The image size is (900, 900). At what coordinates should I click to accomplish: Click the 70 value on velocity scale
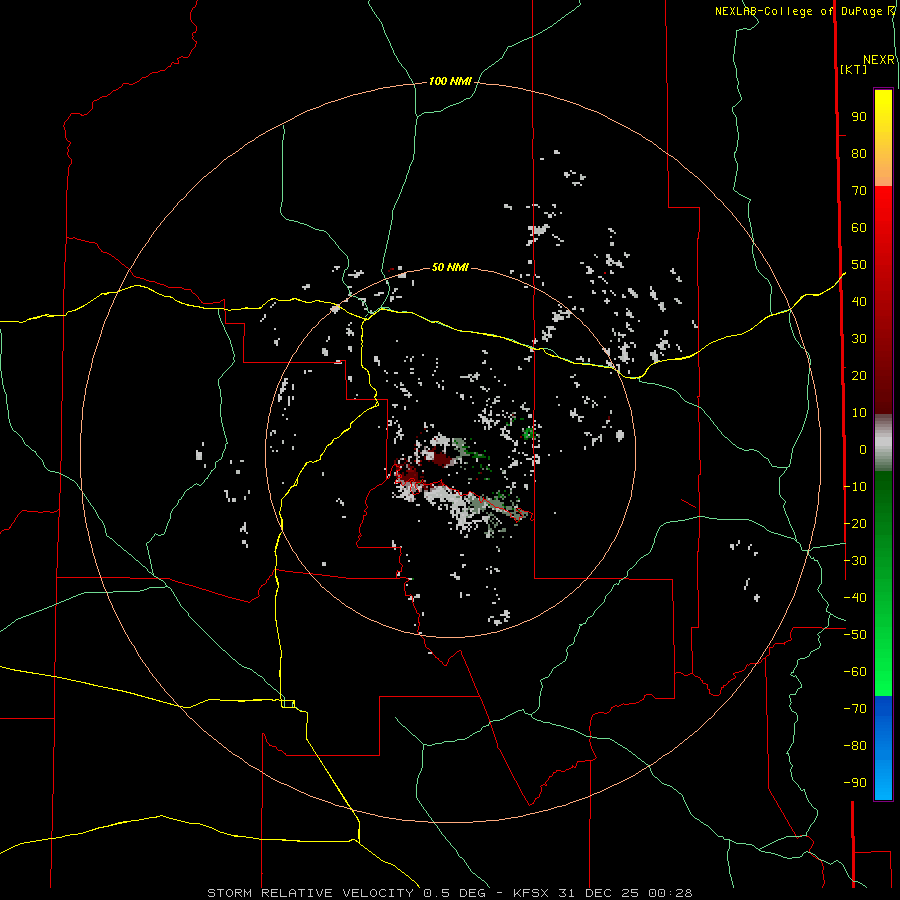(x=859, y=191)
